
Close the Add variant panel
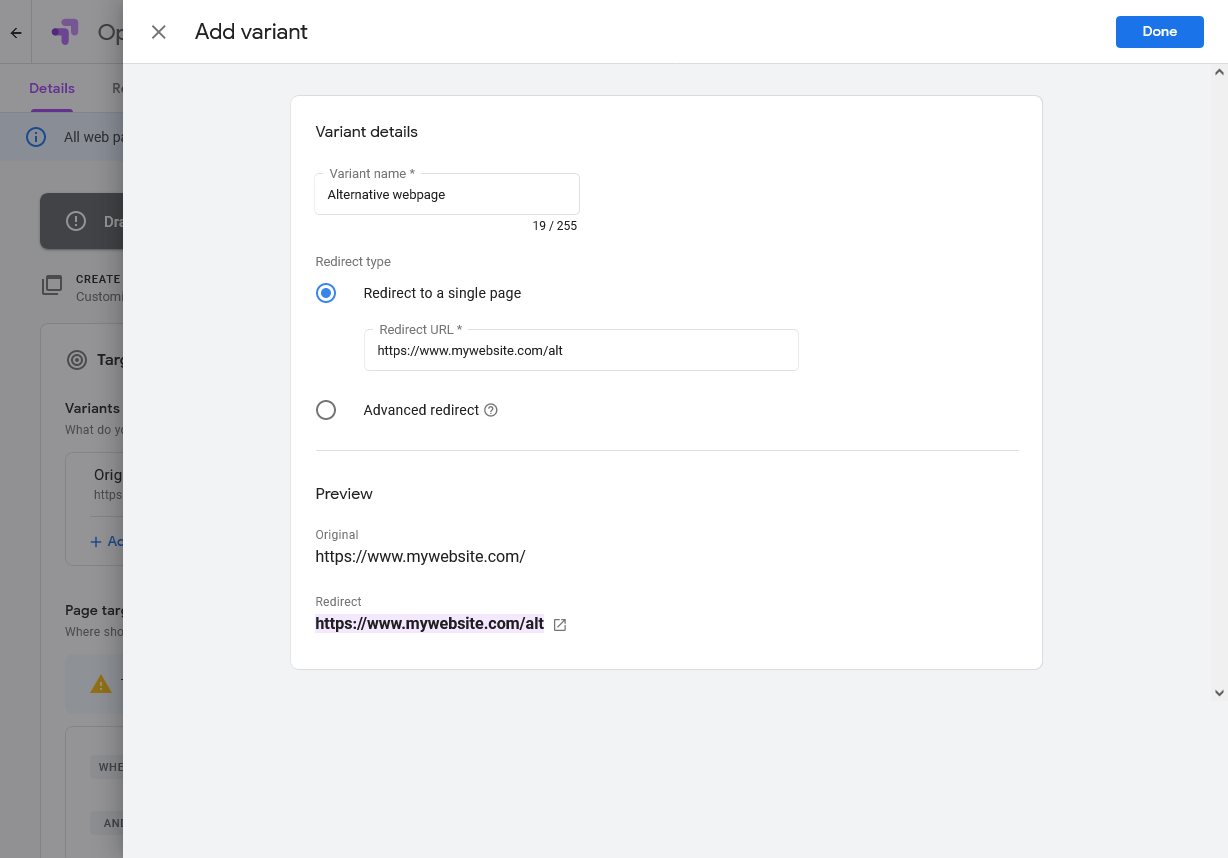[x=158, y=32]
